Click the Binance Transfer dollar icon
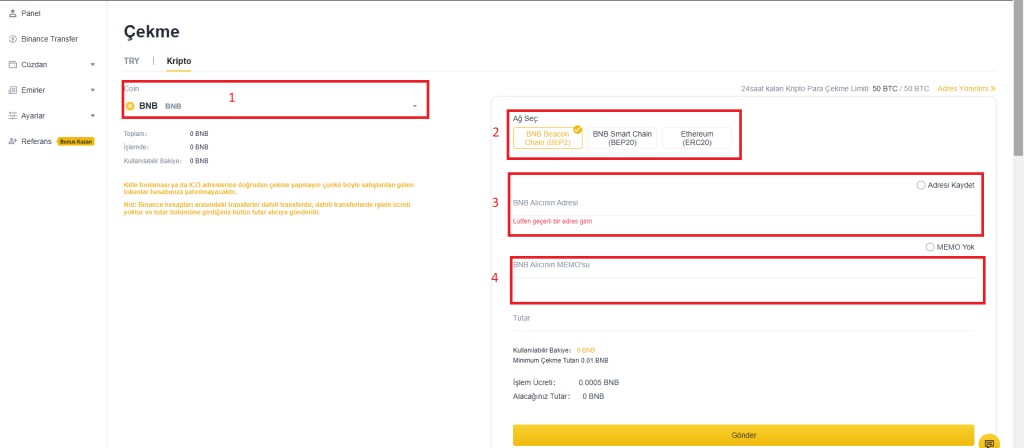The width and height of the screenshot is (1024, 448). [x=12, y=39]
